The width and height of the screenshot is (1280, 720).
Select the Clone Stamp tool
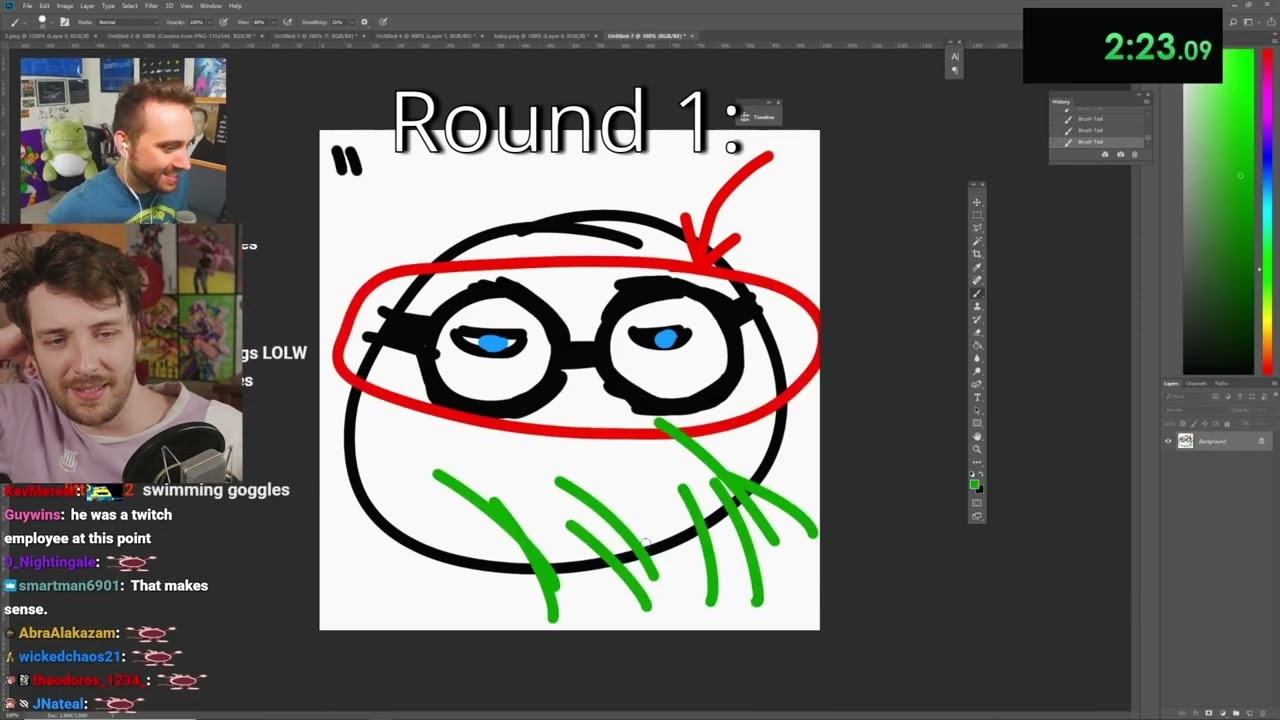[x=977, y=306]
